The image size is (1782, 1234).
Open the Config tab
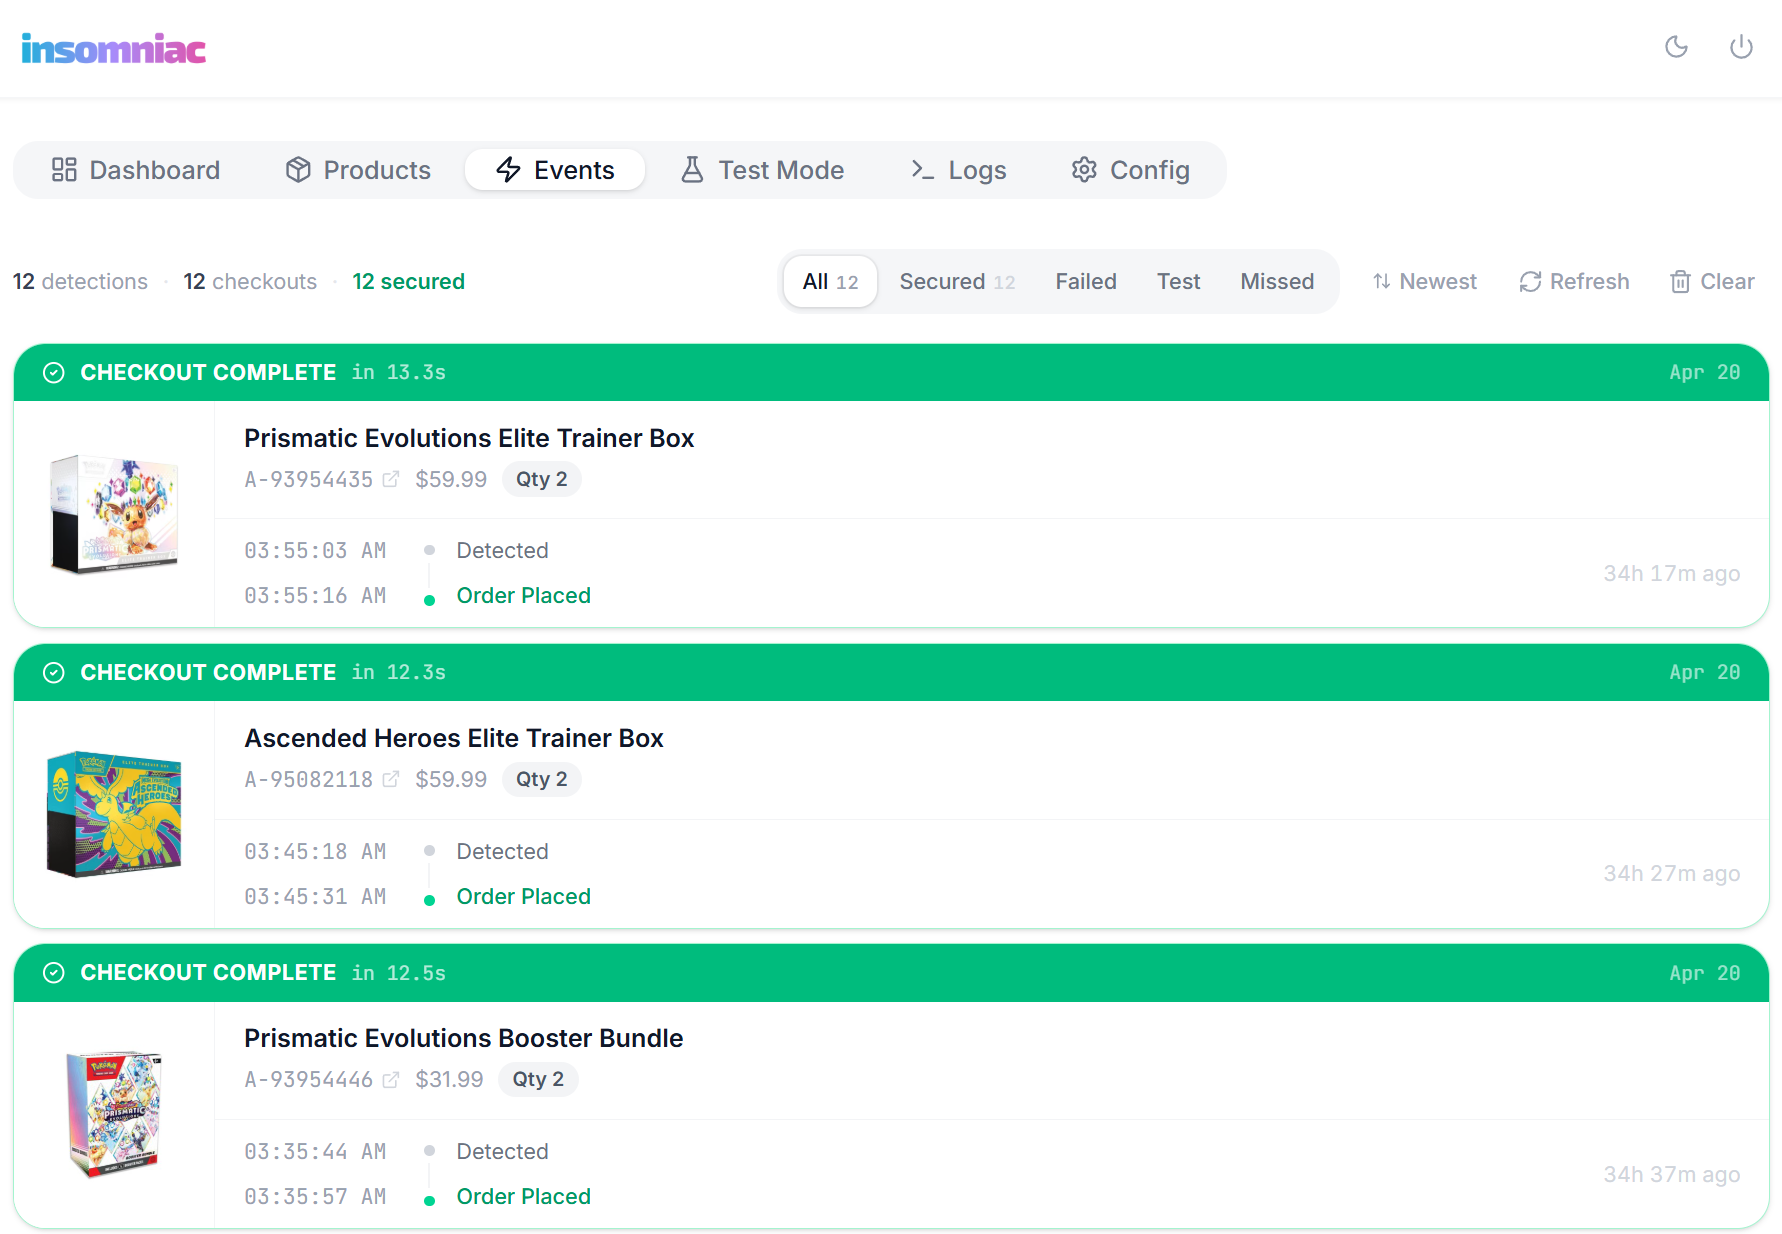point(1130,170)
